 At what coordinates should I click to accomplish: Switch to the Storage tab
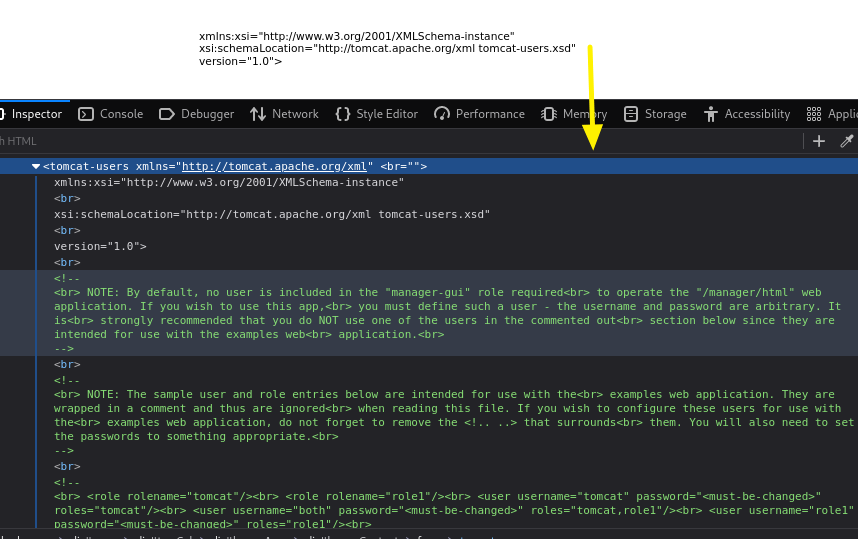(x=655, y=114)
